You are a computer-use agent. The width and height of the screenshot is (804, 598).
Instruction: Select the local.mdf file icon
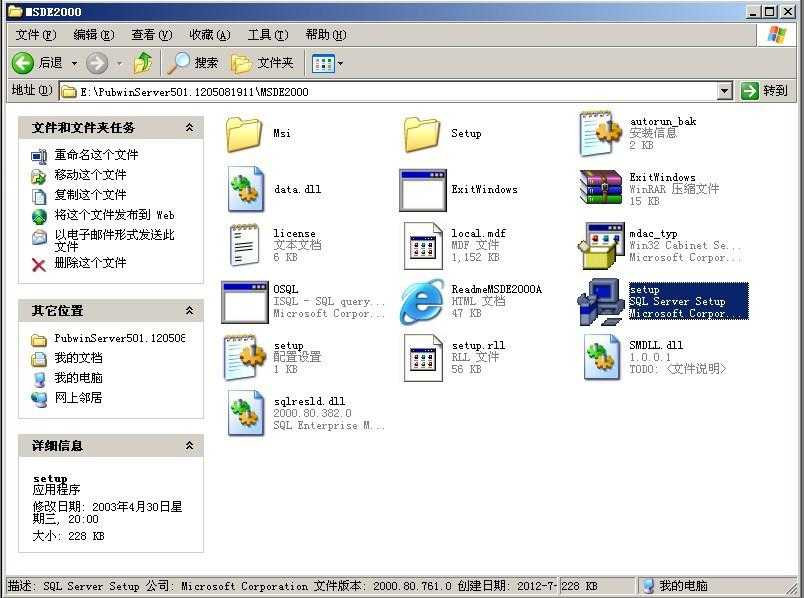(x=423, y=246)
